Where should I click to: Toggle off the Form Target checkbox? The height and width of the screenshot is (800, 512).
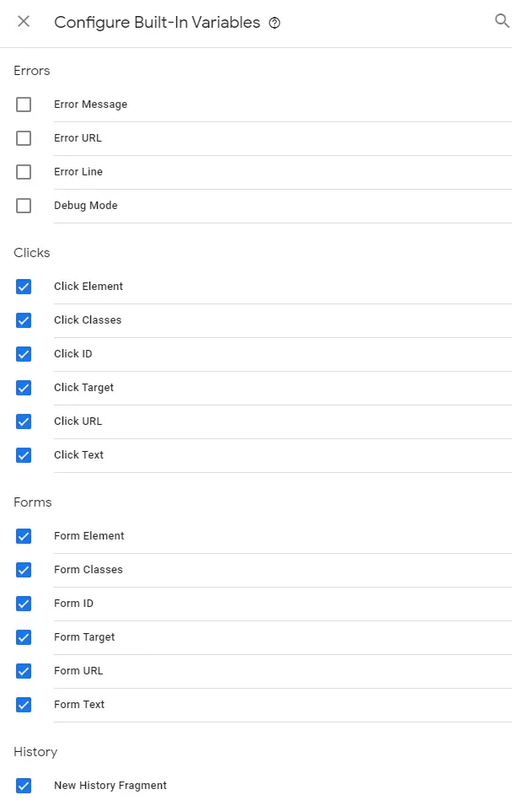point(23,637)
